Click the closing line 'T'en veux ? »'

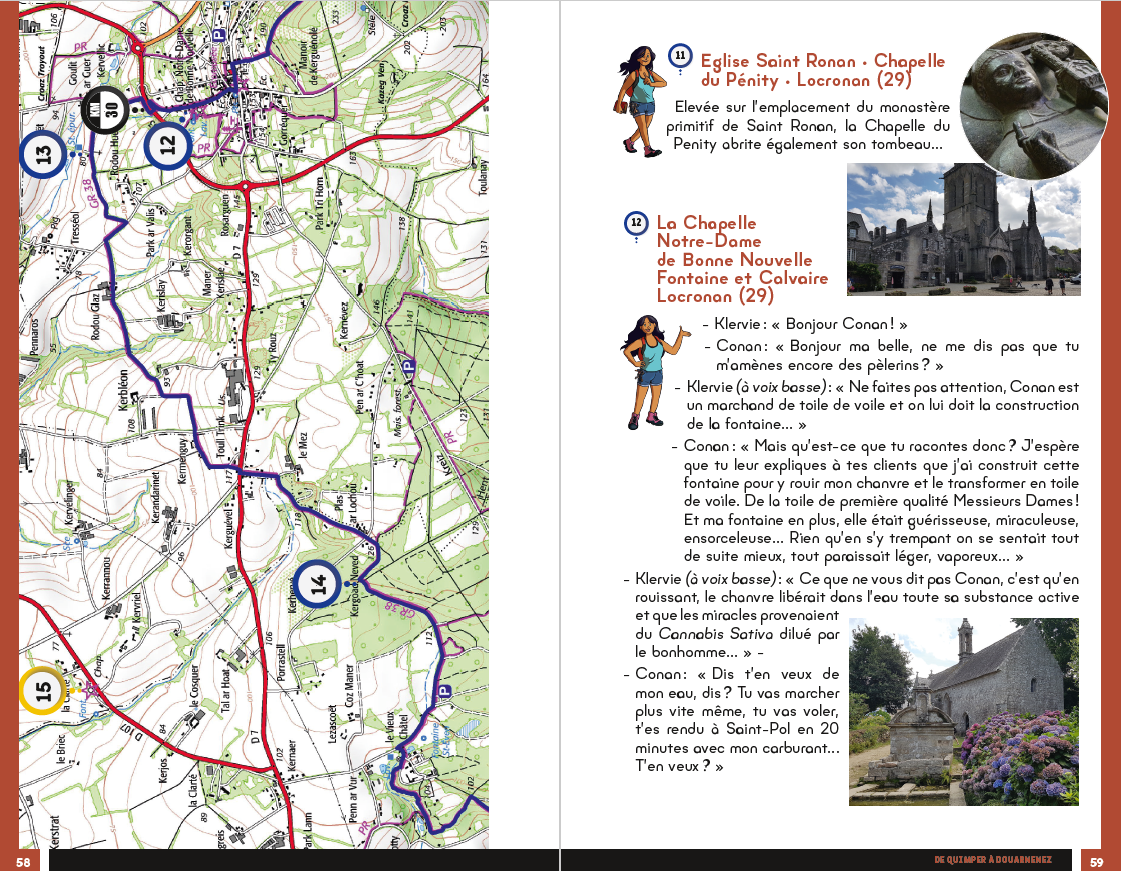(679, 766)
